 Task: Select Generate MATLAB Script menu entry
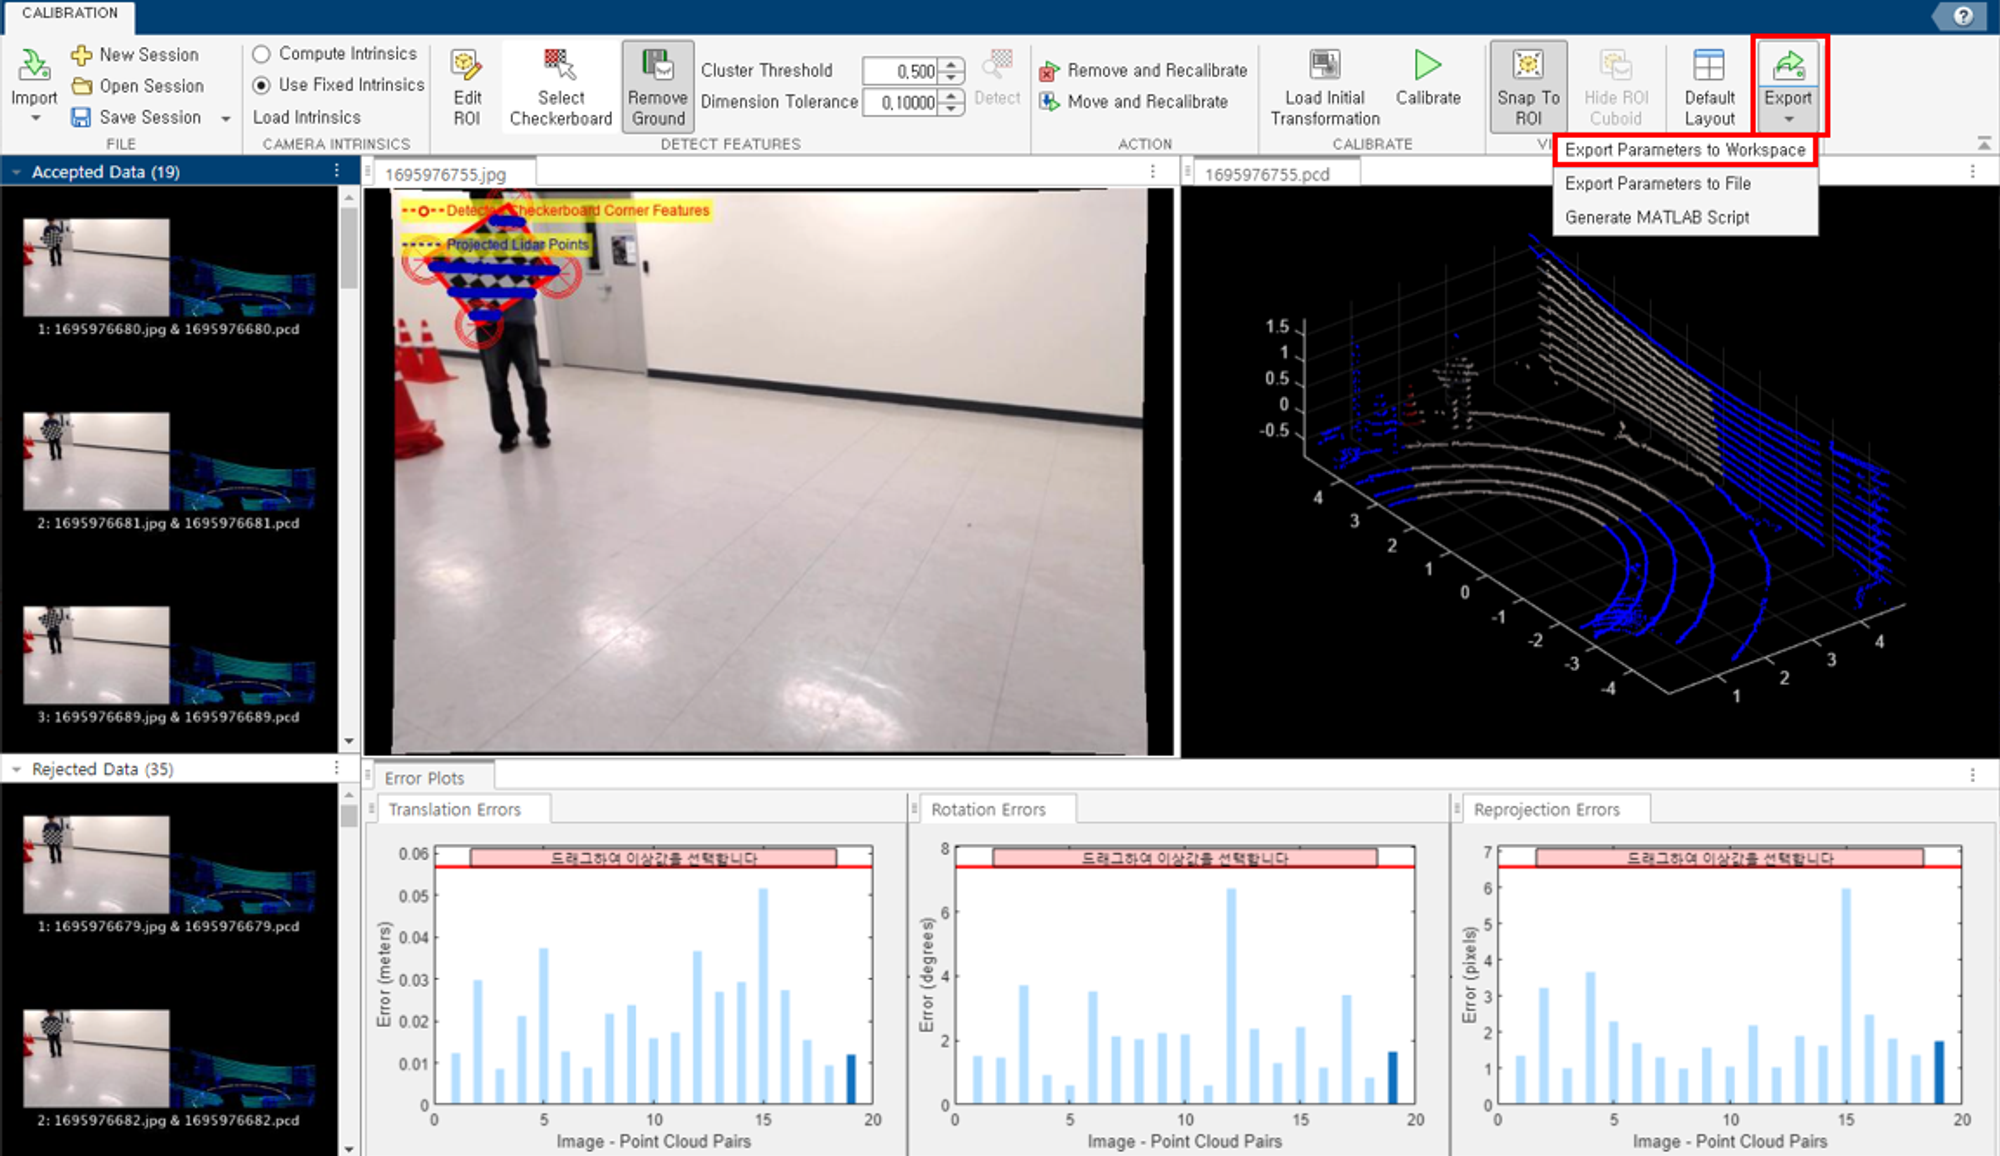click(1656, 217)
